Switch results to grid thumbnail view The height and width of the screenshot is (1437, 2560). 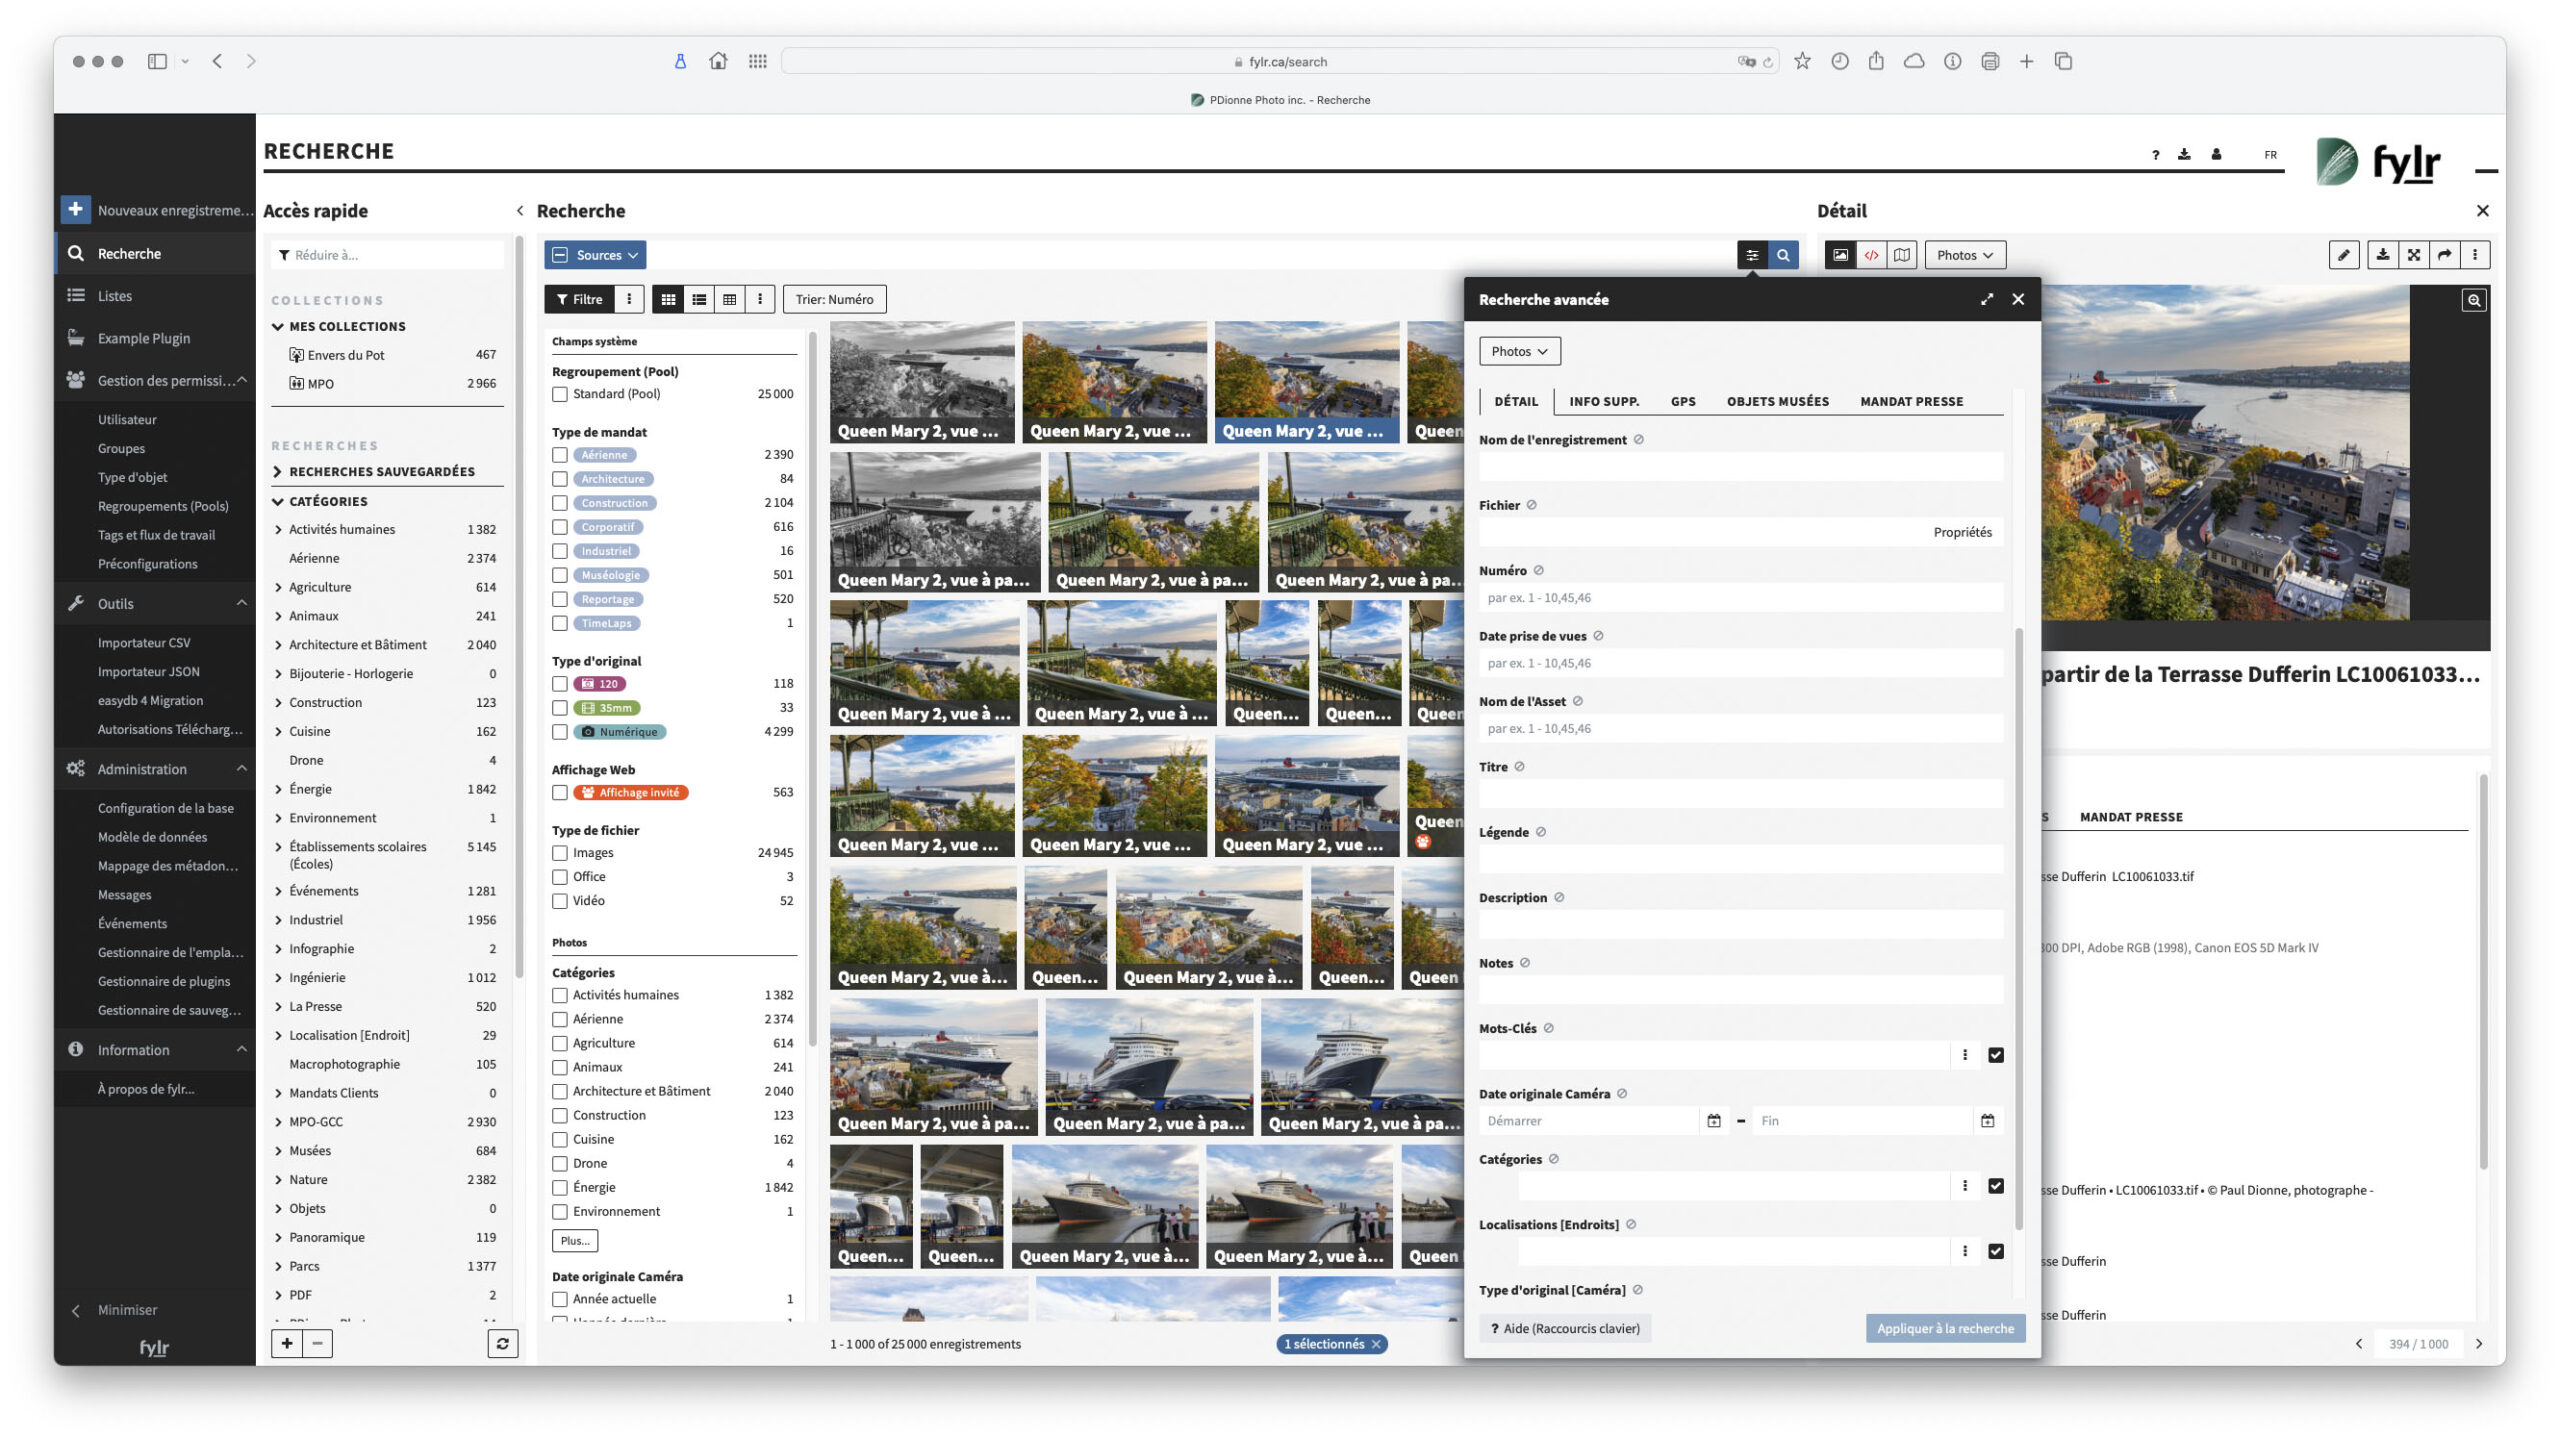[668, 299]
